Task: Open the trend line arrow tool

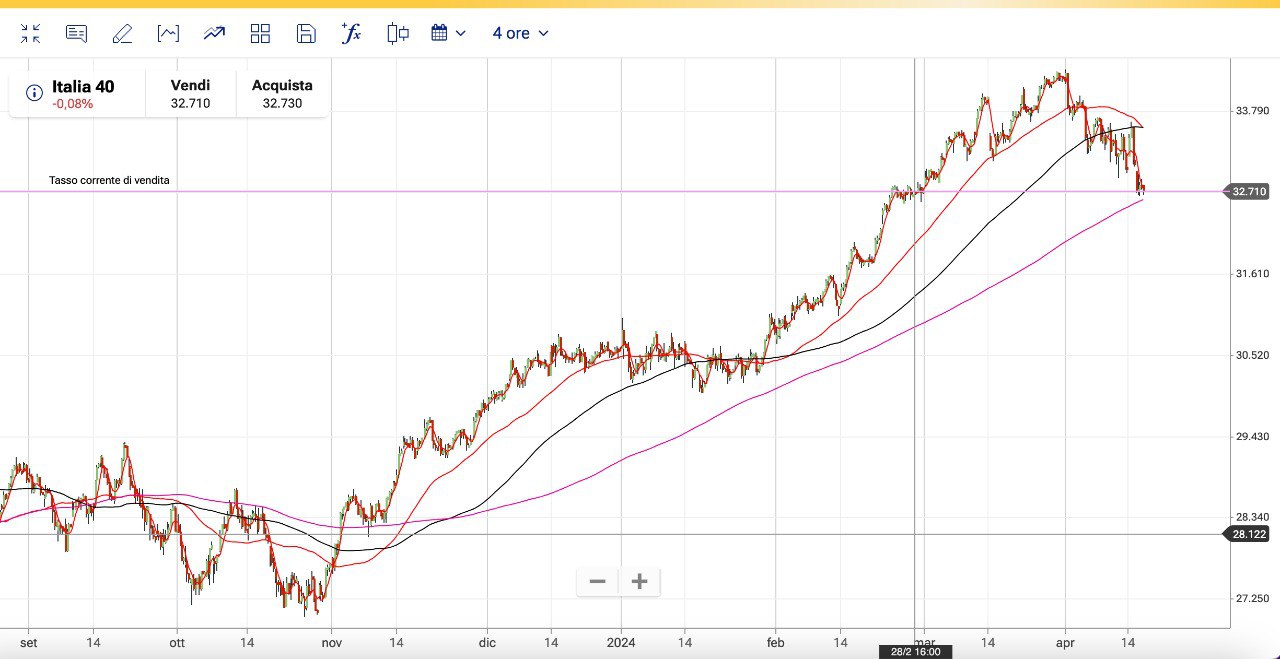Action: click(x=214, y=33)
